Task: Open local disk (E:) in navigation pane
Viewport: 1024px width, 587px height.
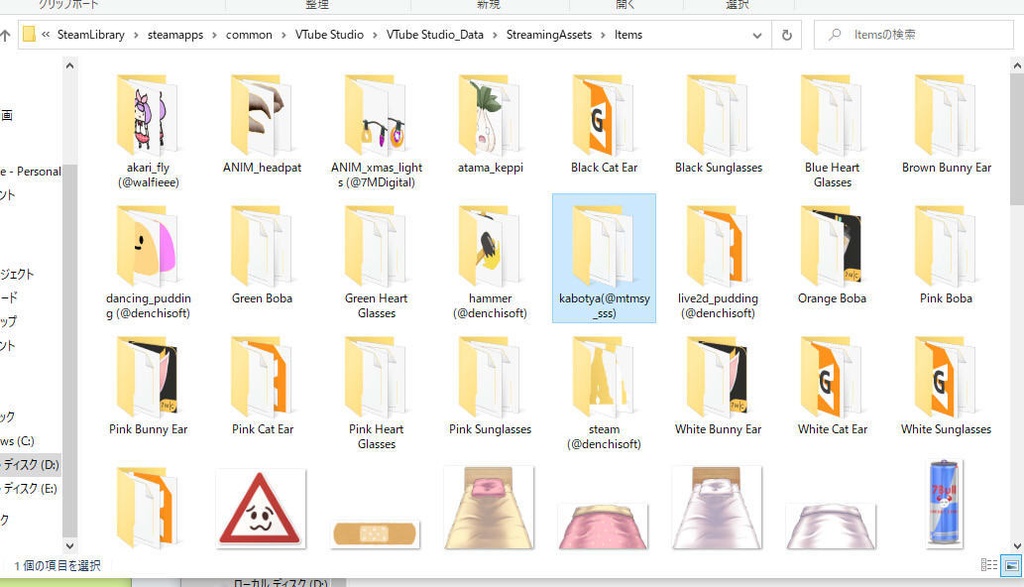Action: (30, 488)
